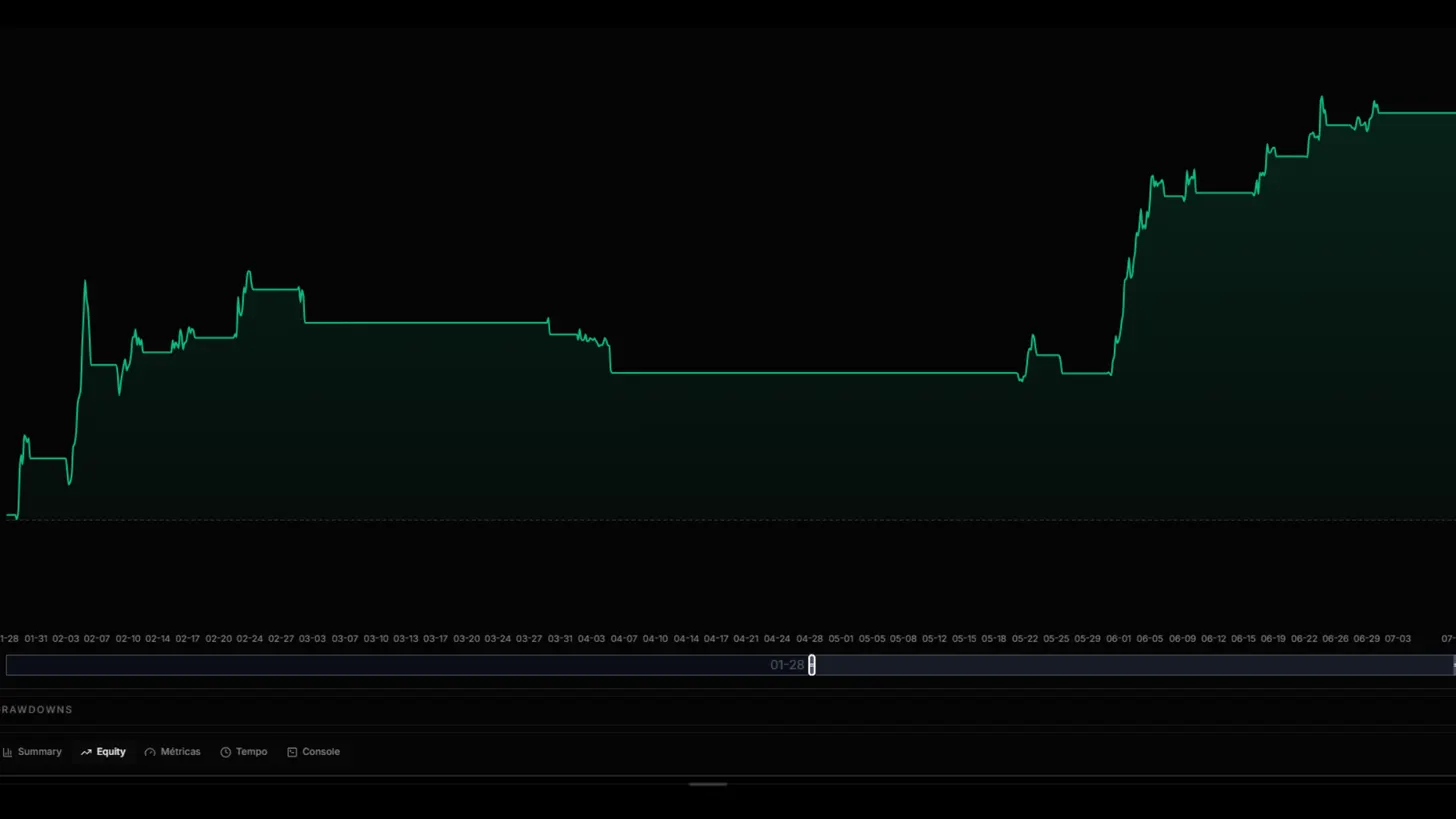Image resolution: width=1456 pixels, height=819 pixels.
Task: Select the Equity tab
Action: click(104, 752)
